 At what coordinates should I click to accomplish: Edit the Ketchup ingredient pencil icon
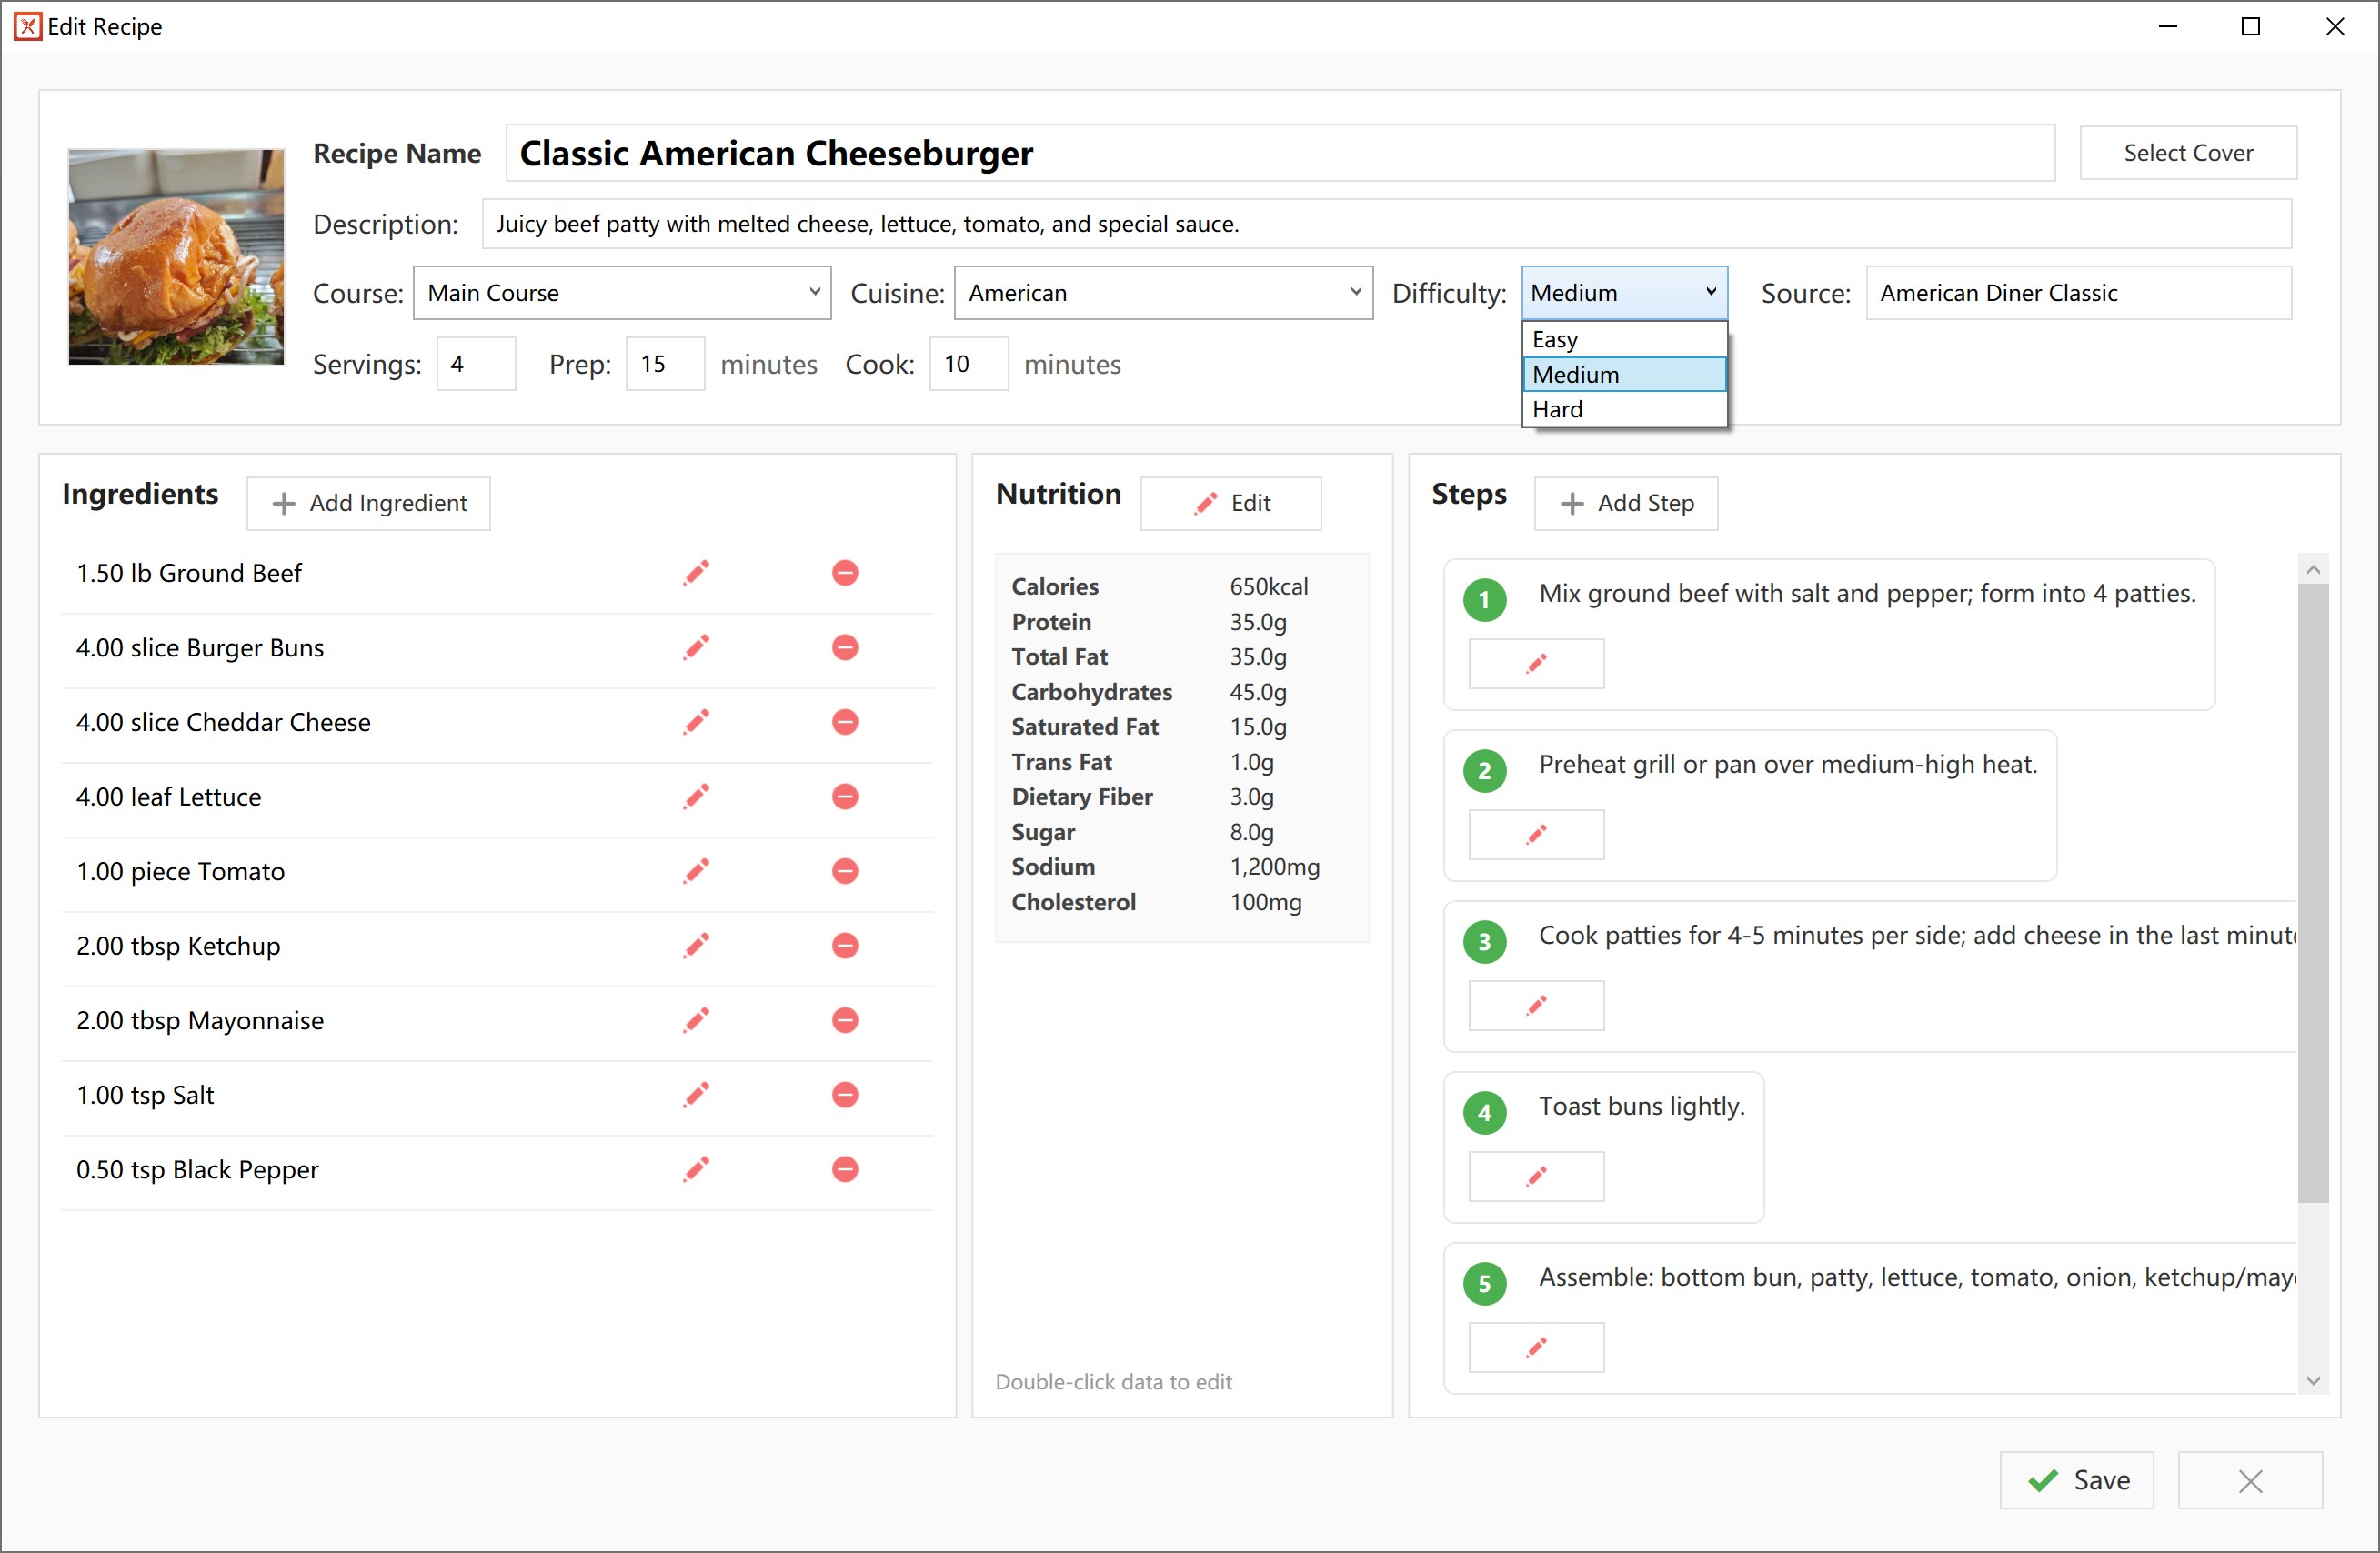pos(696,946)
